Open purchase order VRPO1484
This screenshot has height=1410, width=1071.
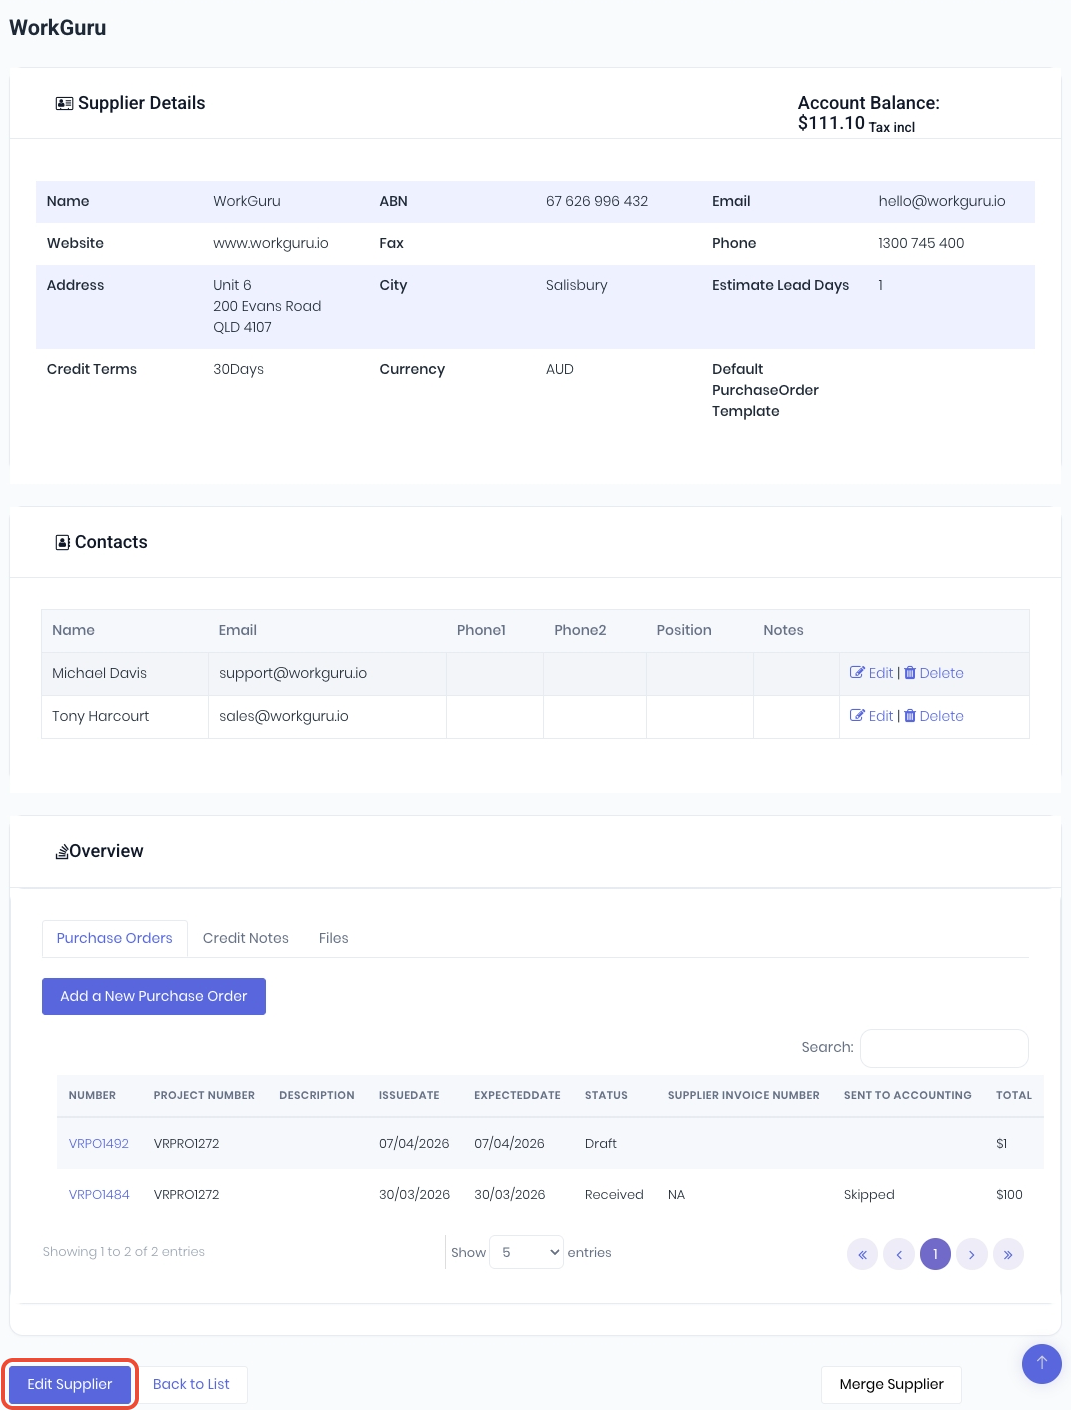tap(99, 1195)
